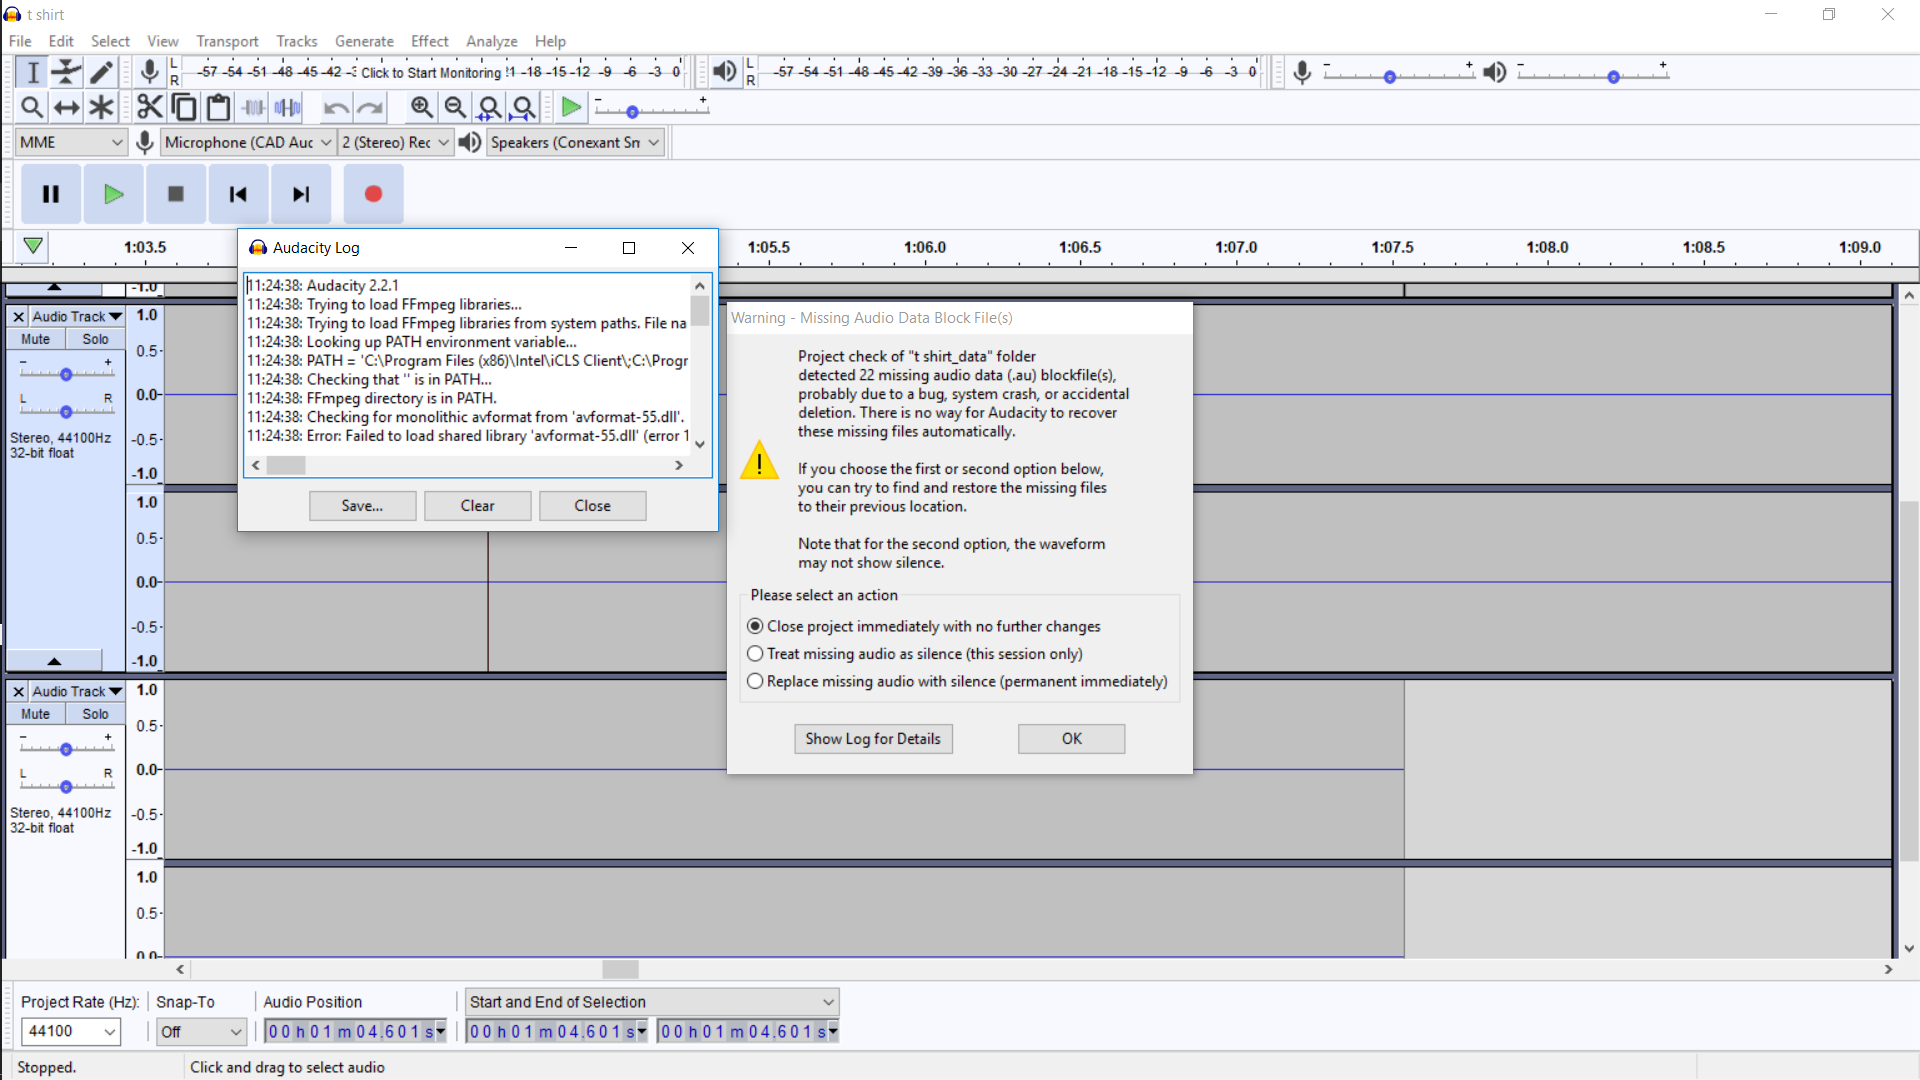
Task: Click the Zoom In icon
Action: (x=421, y=107)
